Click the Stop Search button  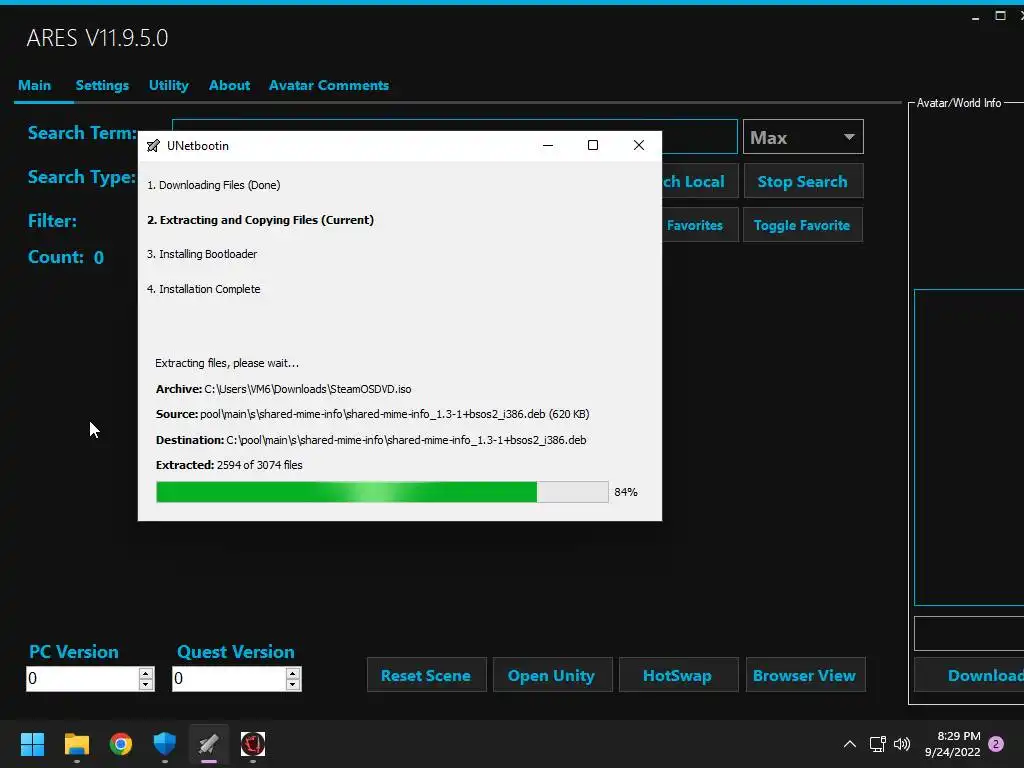(803, 182)
